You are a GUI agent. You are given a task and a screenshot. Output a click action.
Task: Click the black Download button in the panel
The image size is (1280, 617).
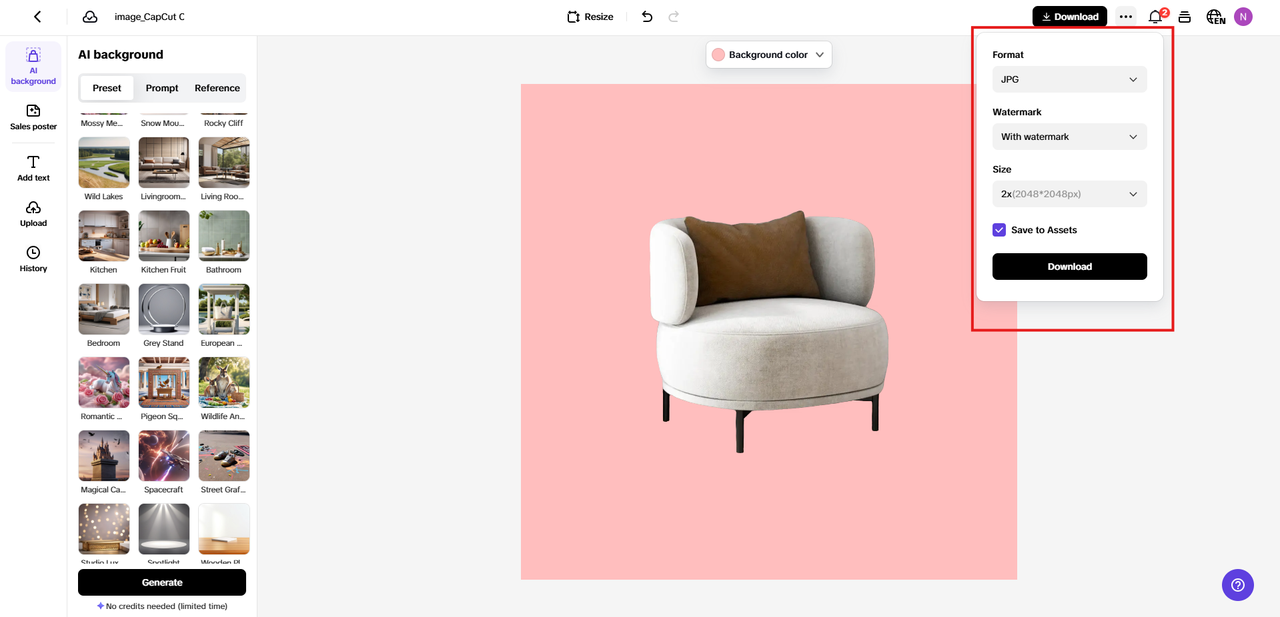tap(1069, 267)
